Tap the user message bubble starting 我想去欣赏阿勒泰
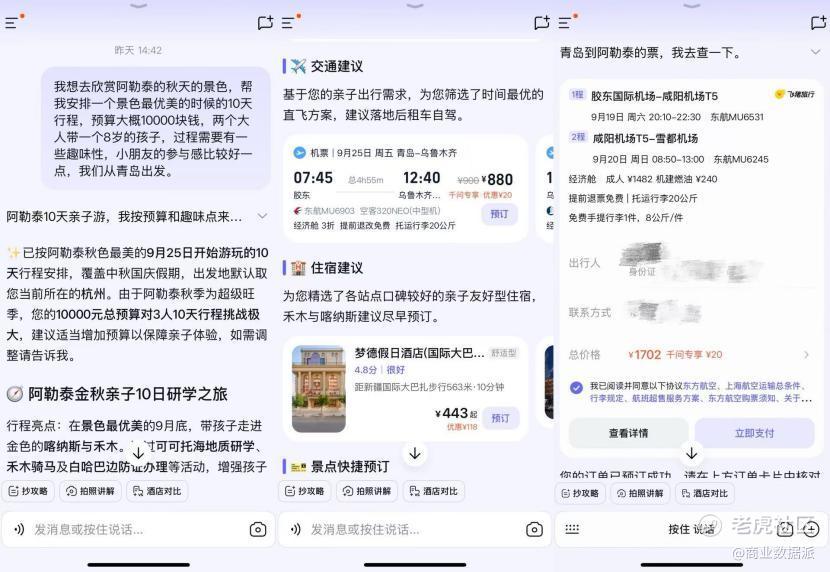The width and height of the screenshot is (830, 572). tap(156, 128)
